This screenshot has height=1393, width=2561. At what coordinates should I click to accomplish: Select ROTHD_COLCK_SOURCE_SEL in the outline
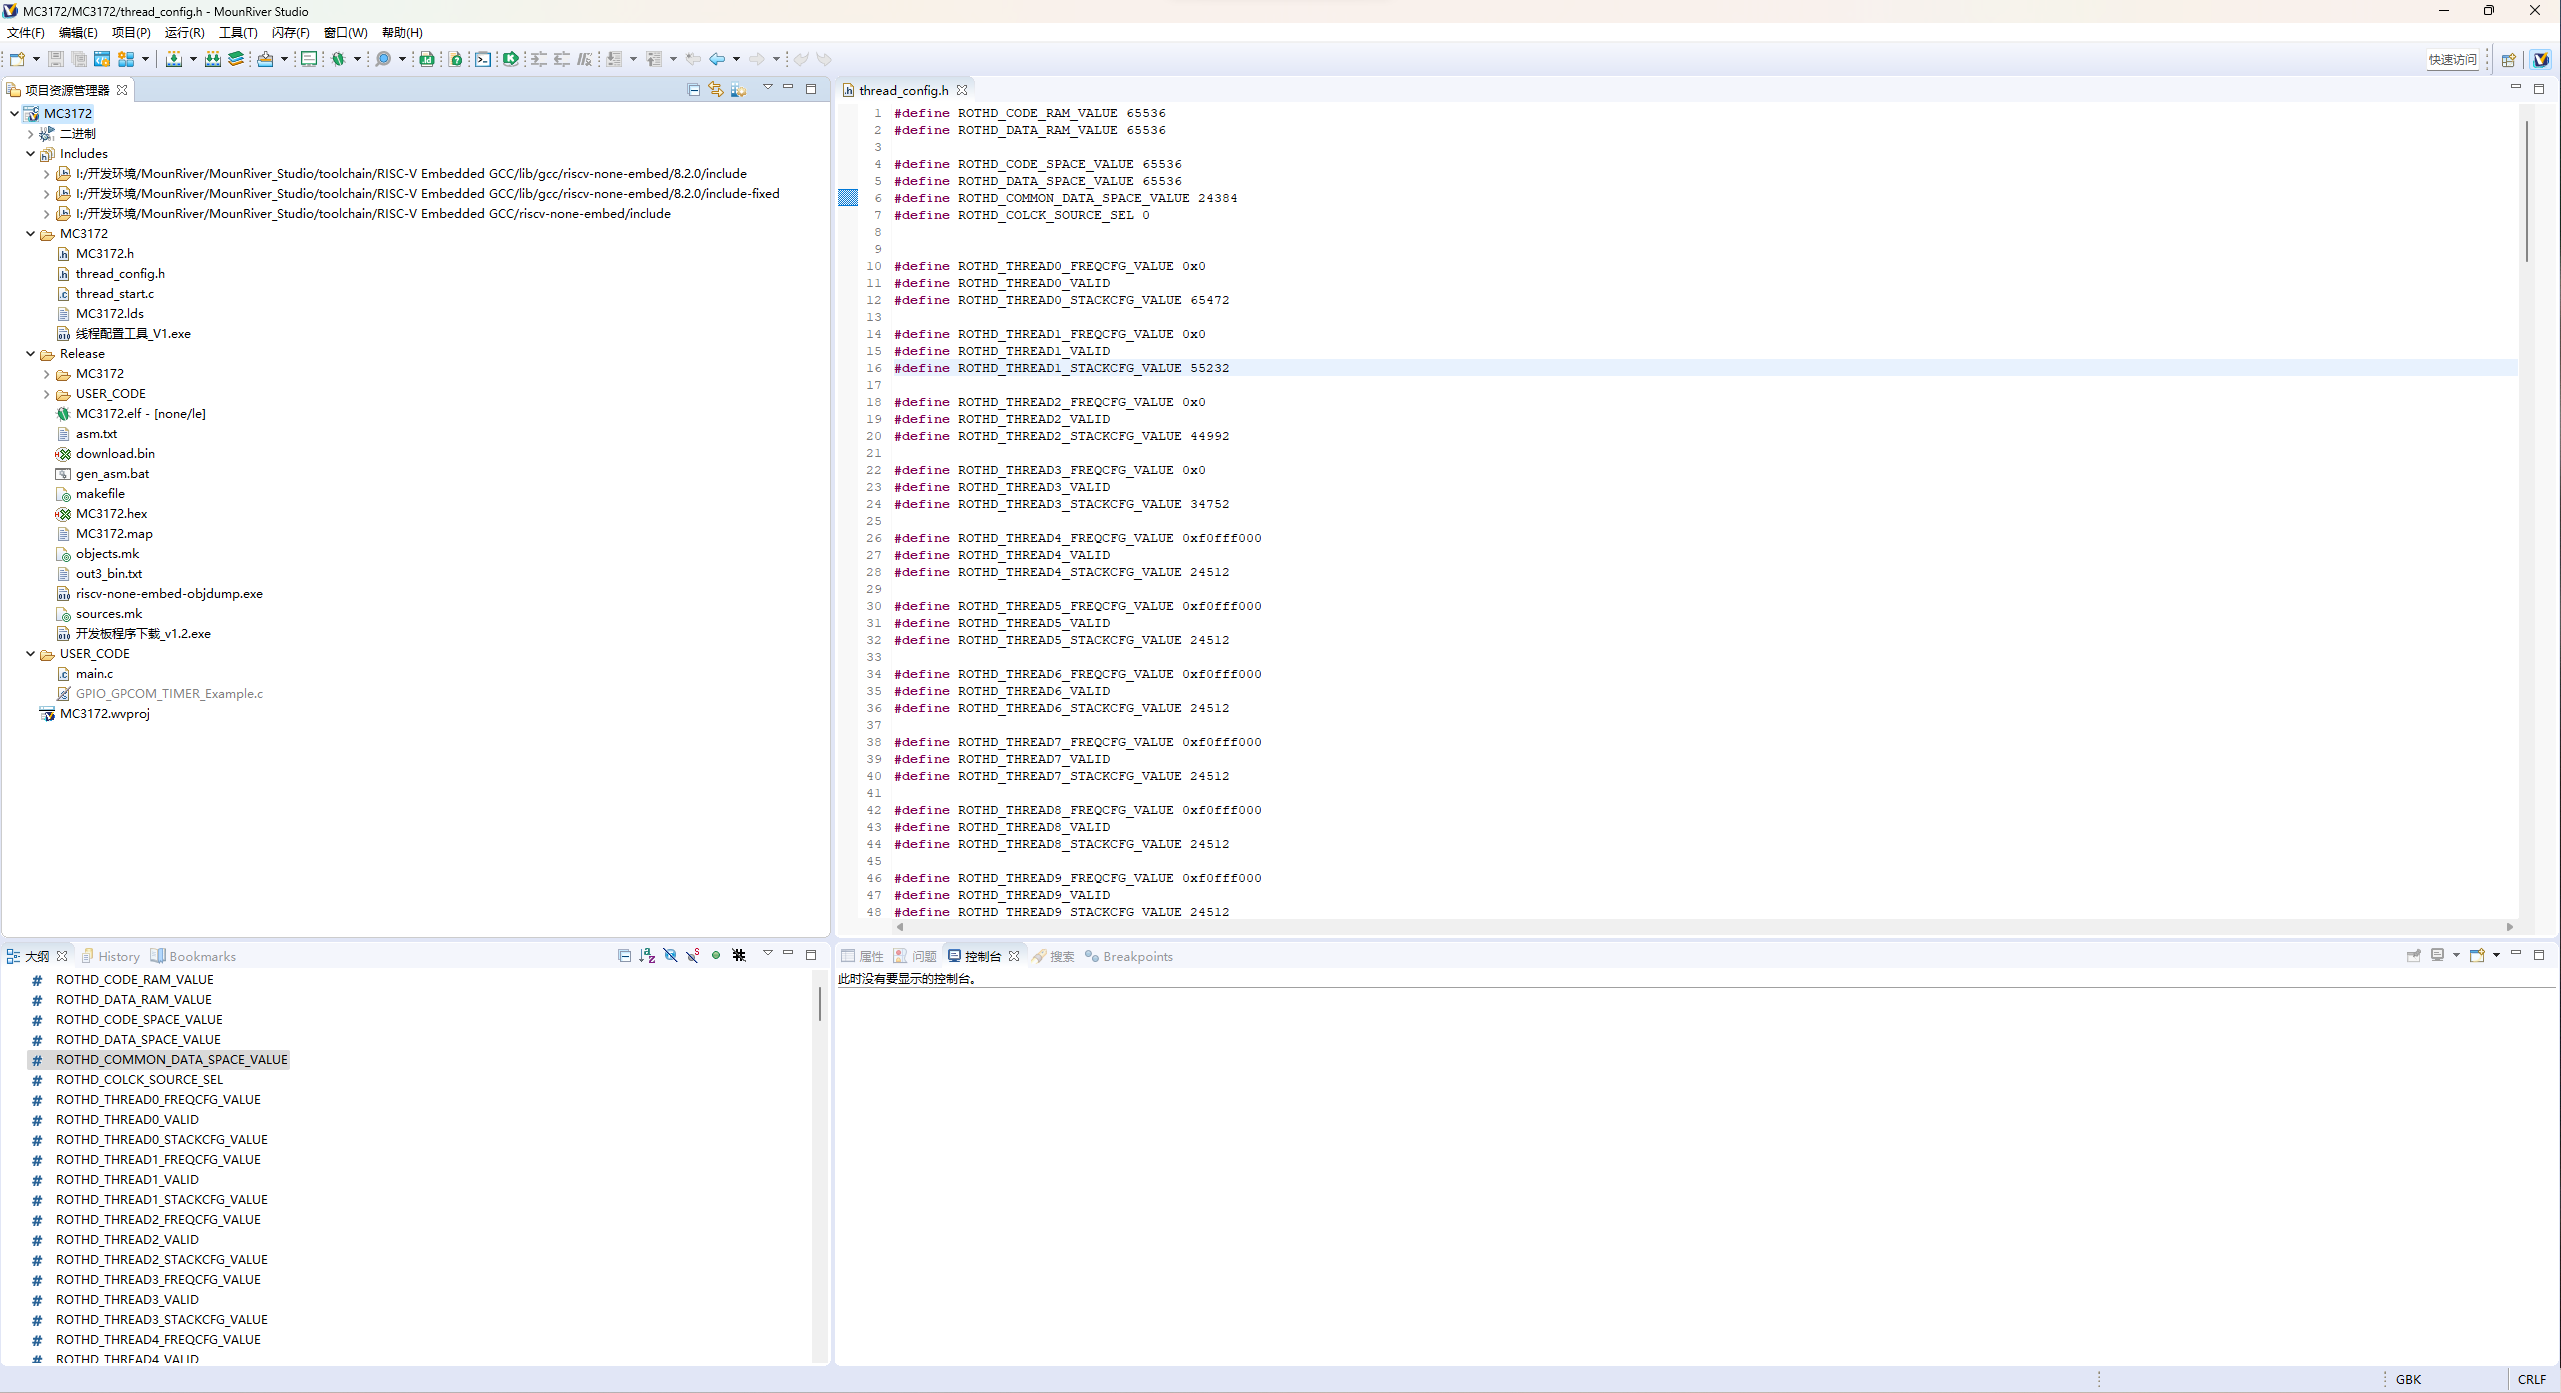point(139,1079)
